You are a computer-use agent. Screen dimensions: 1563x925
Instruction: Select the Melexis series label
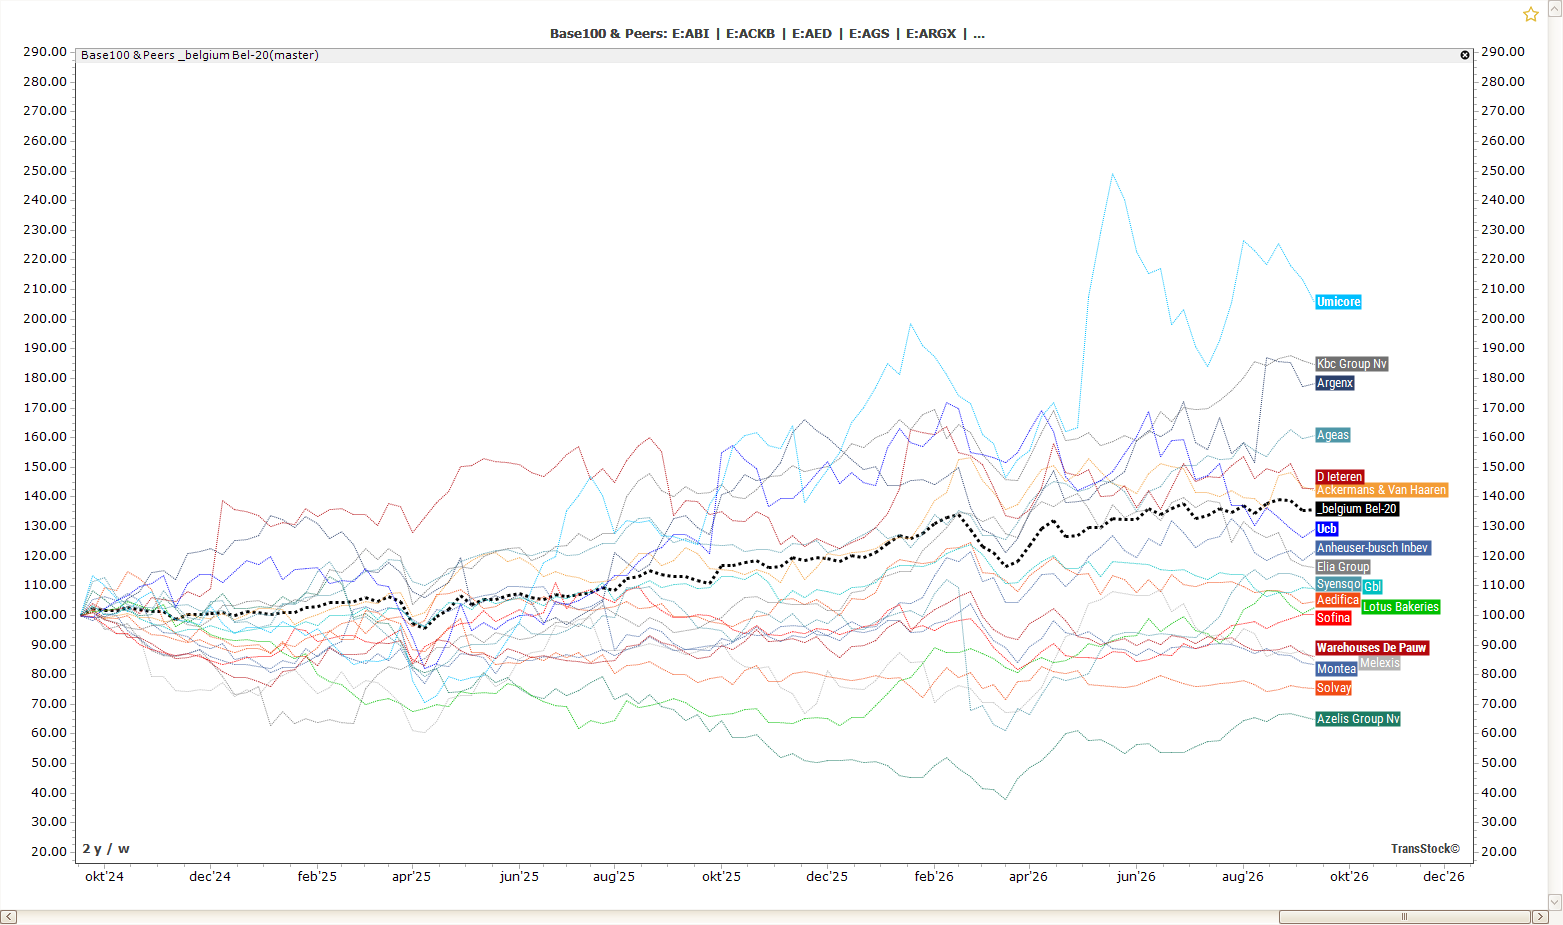(x=1380, y=663)
